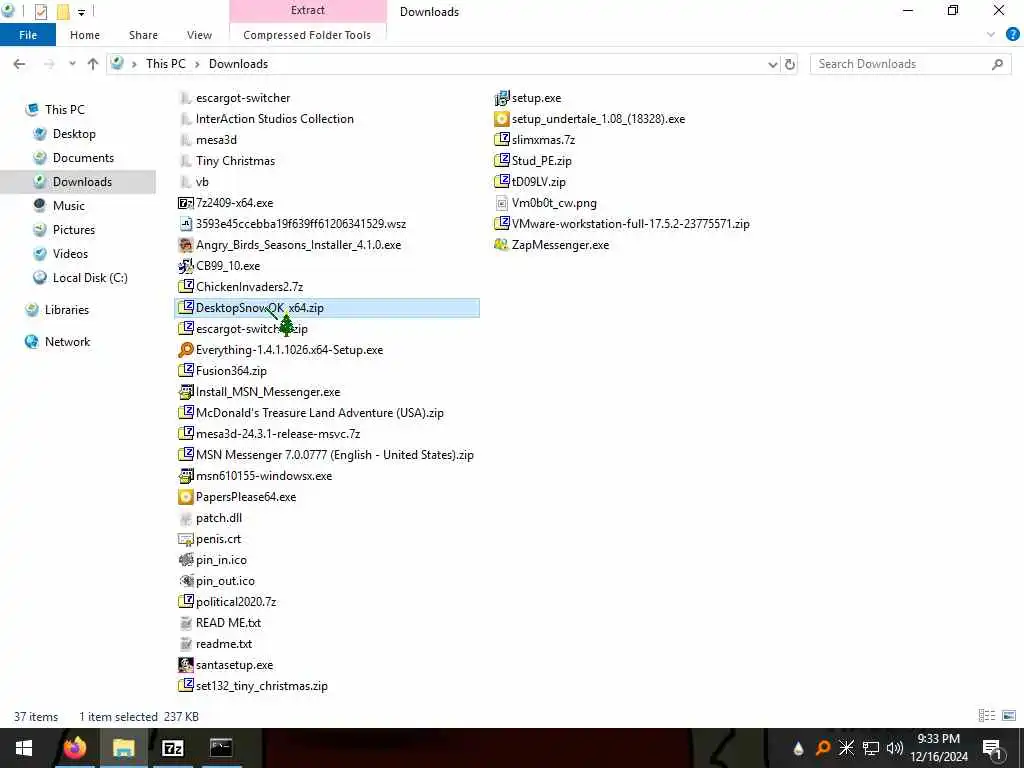This screenshot has height=768, width=1024.
Task: Select the CB99_10.exe file icon
Action: [x=185, y=266]
